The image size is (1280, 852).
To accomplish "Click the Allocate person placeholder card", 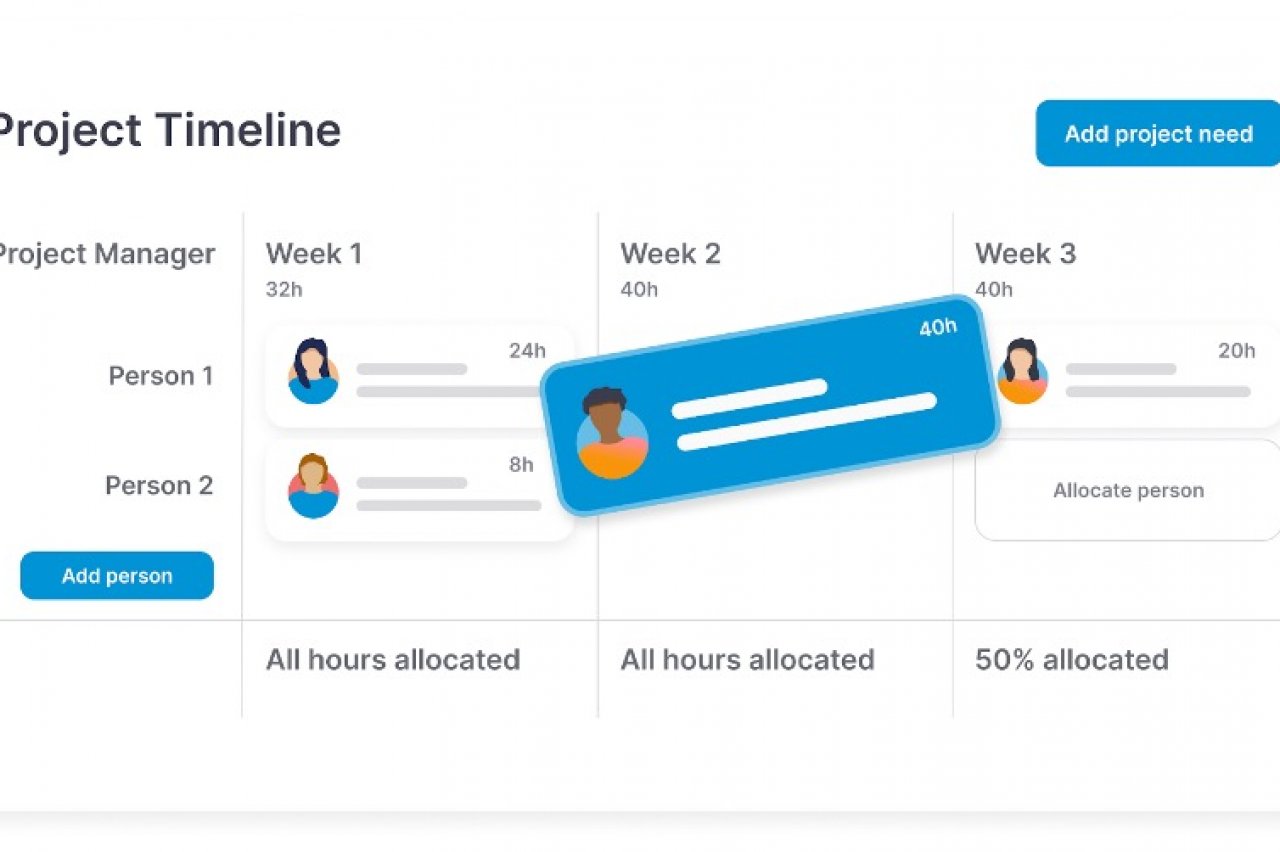I will 1127,491.
